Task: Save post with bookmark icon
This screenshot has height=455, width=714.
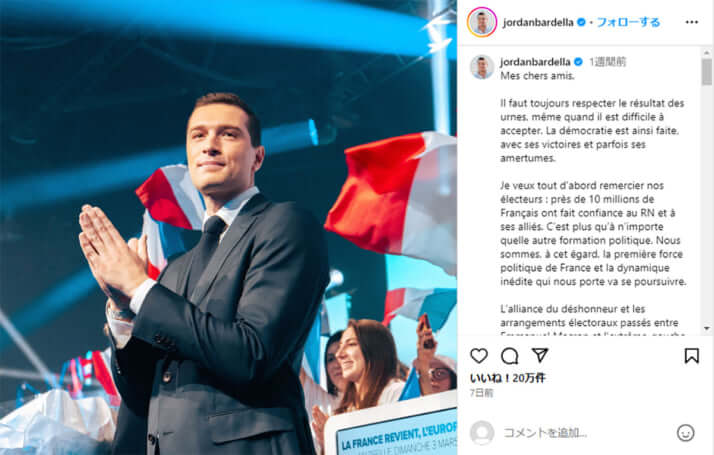Action: (691, 355)
